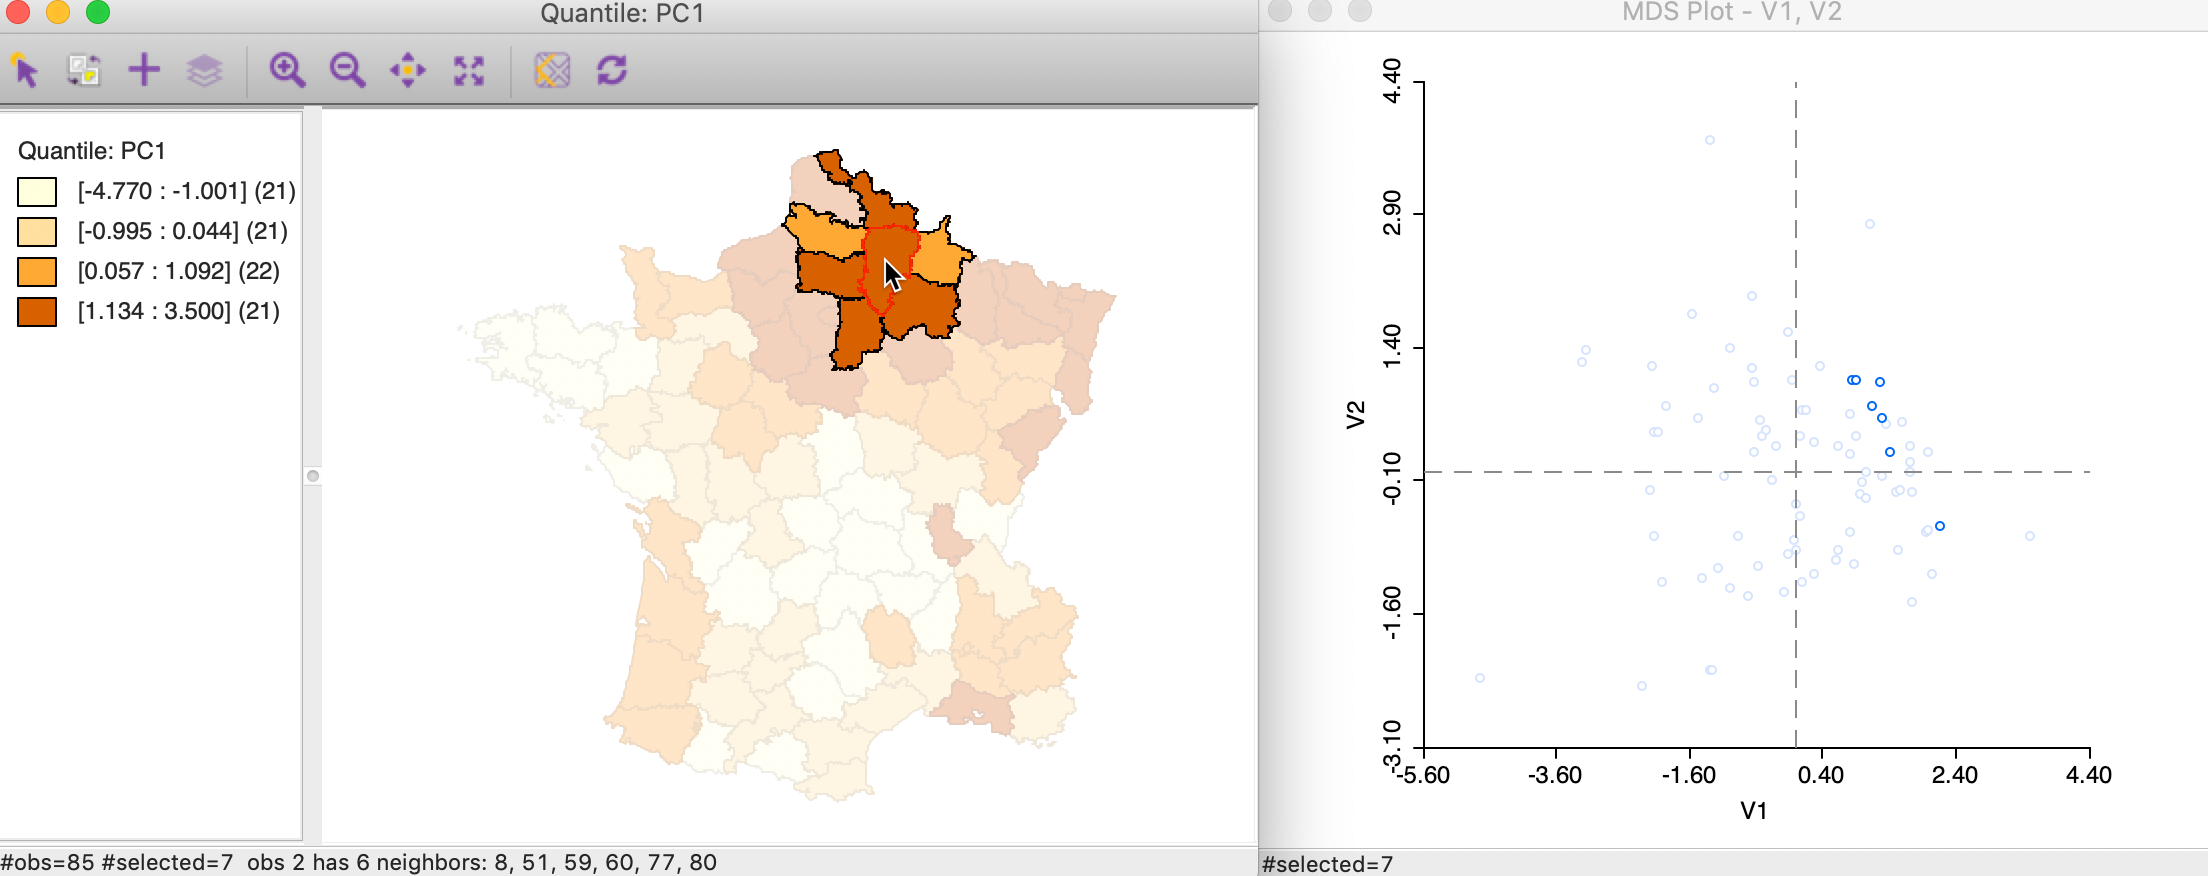Click the '#selected=7' status in MDS window
Image resolution: width=2208 pixels, height=876 pixels.
1328,864
